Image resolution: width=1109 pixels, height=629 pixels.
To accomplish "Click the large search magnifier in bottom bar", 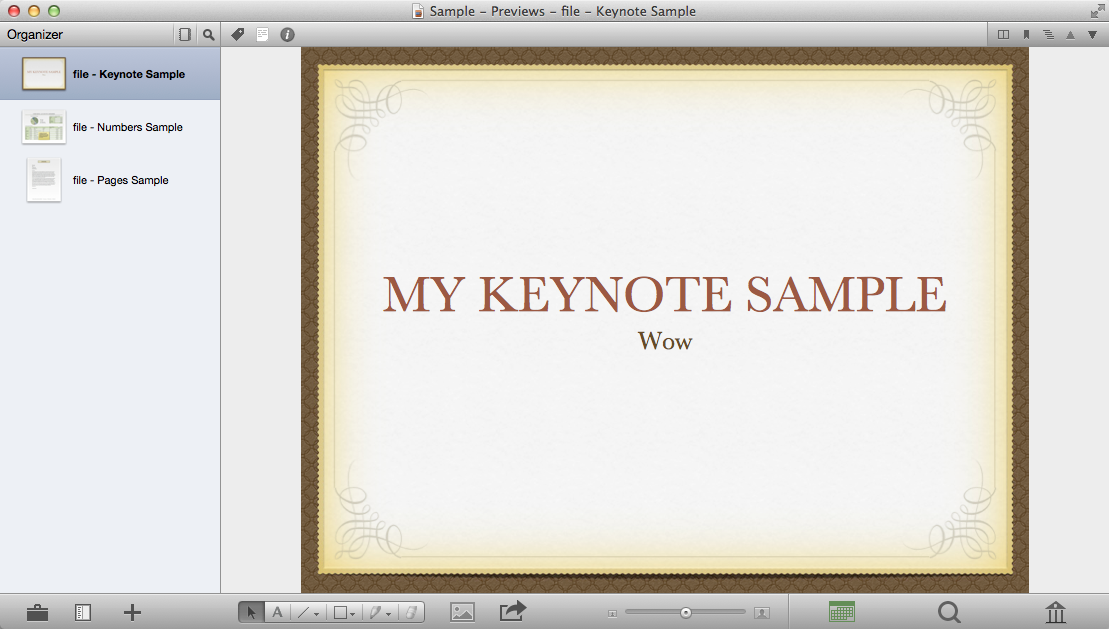I will 949,612.
